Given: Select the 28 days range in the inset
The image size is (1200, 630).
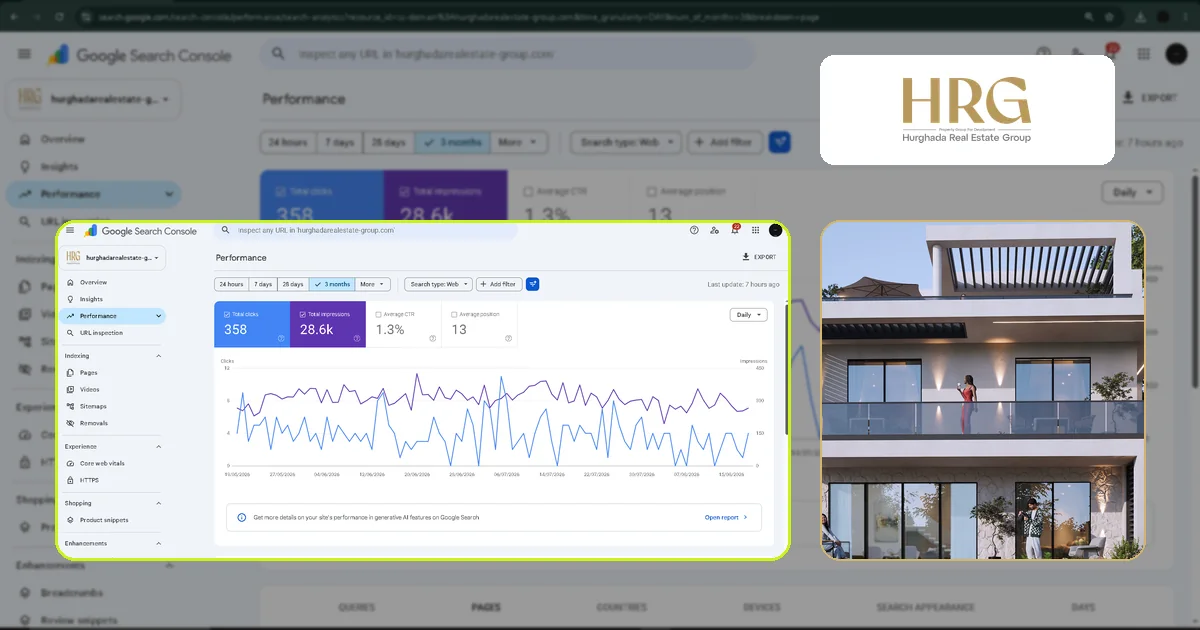Looking at the screenshot, I should click(293, 284).
